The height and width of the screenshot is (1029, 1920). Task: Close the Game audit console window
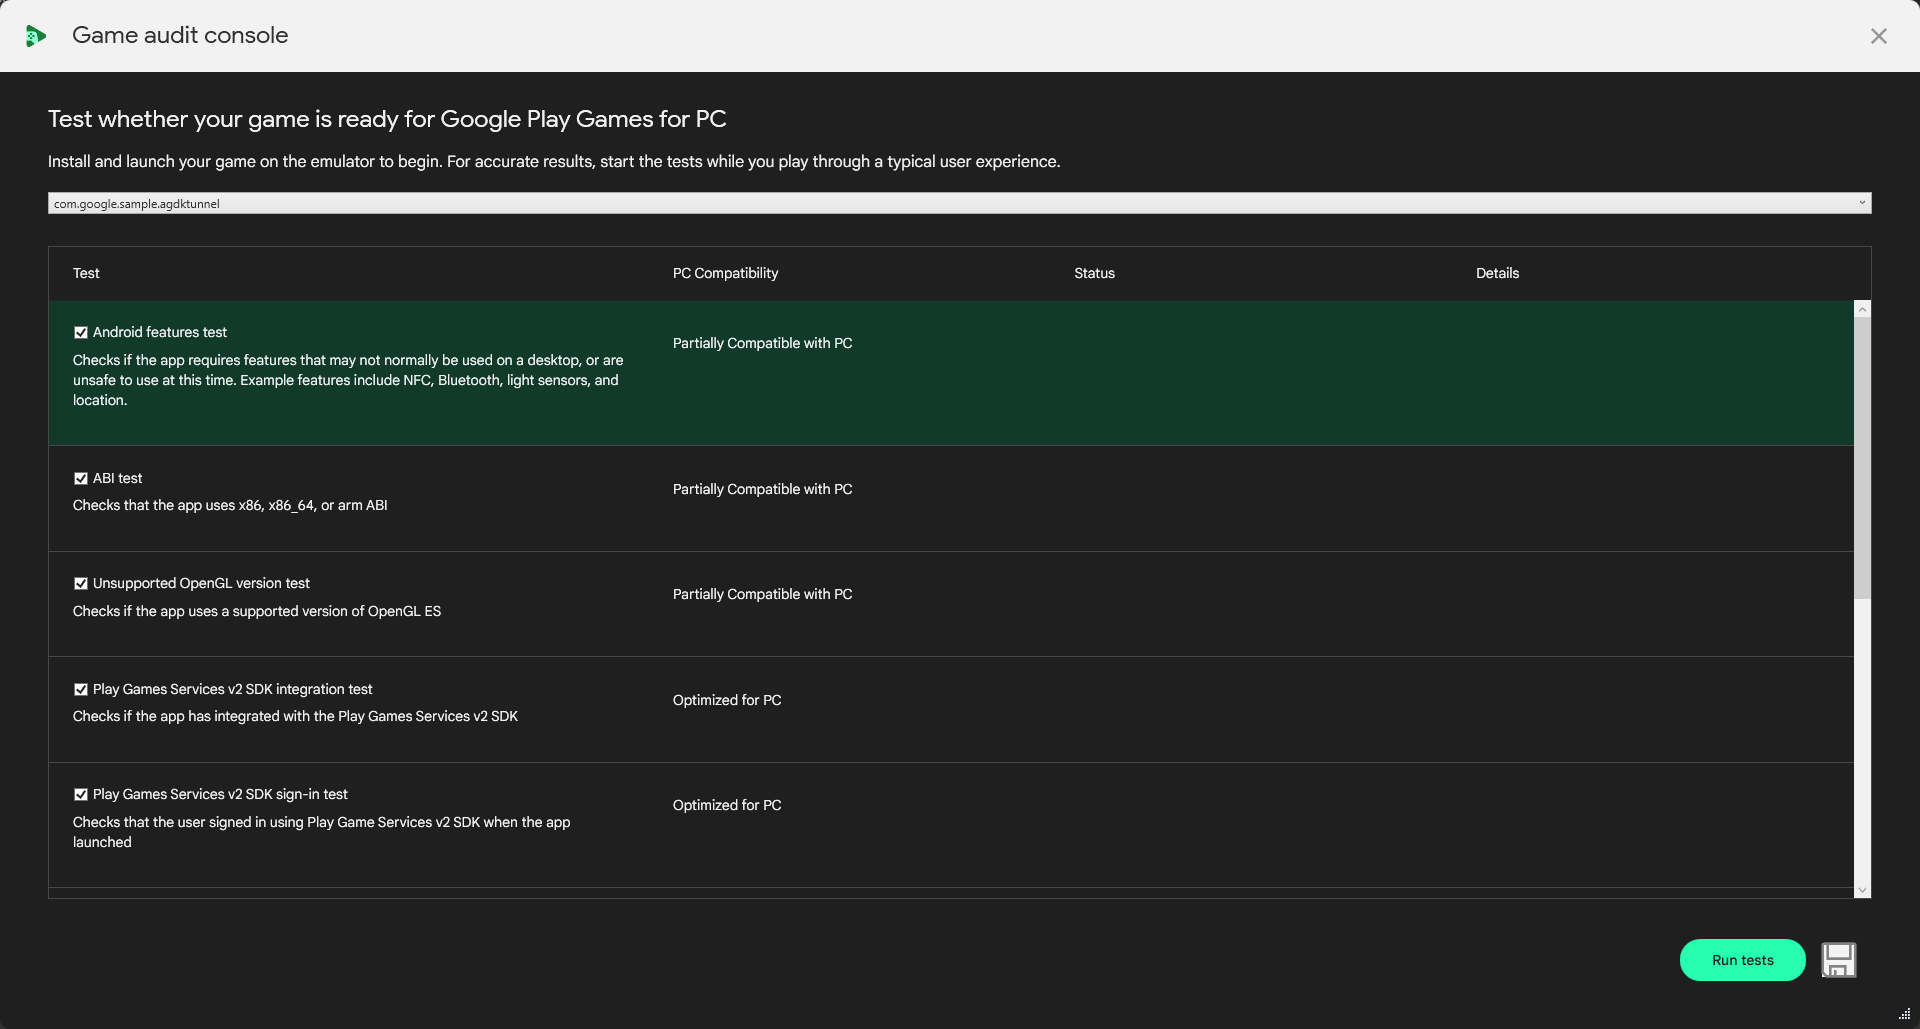click(x=1879, y=36)
